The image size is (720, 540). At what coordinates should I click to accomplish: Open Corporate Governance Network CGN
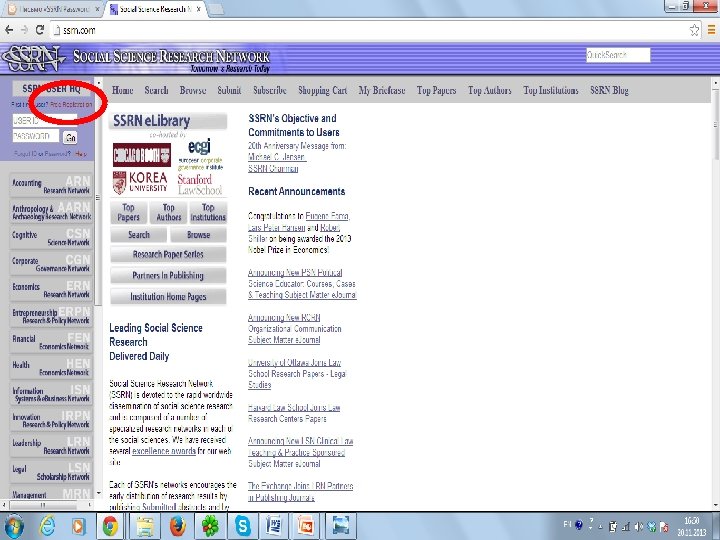coord(51,264)
